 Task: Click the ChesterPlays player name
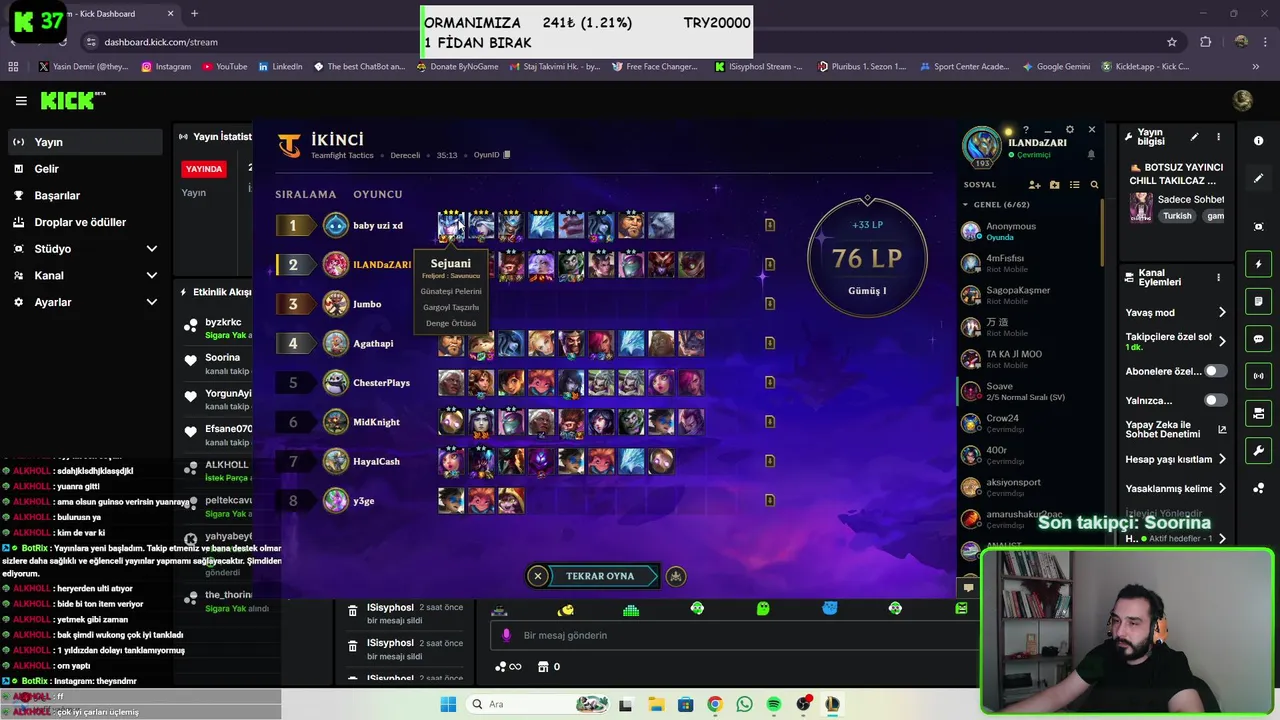point(381,383)
